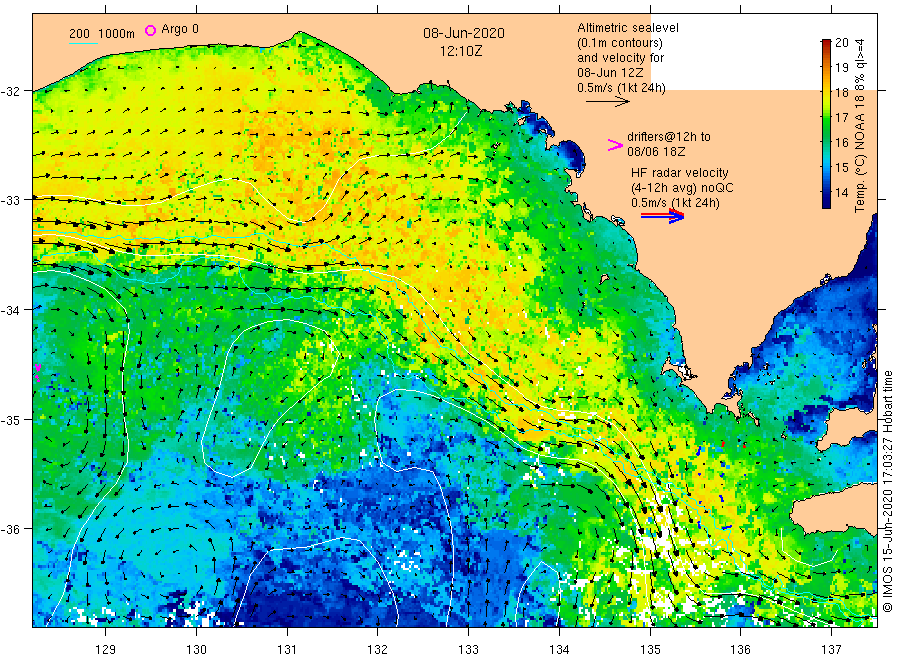This screenshot has width=900, height=660.
Task: Click the color bar label 19
Action: [x=841, y=68]
